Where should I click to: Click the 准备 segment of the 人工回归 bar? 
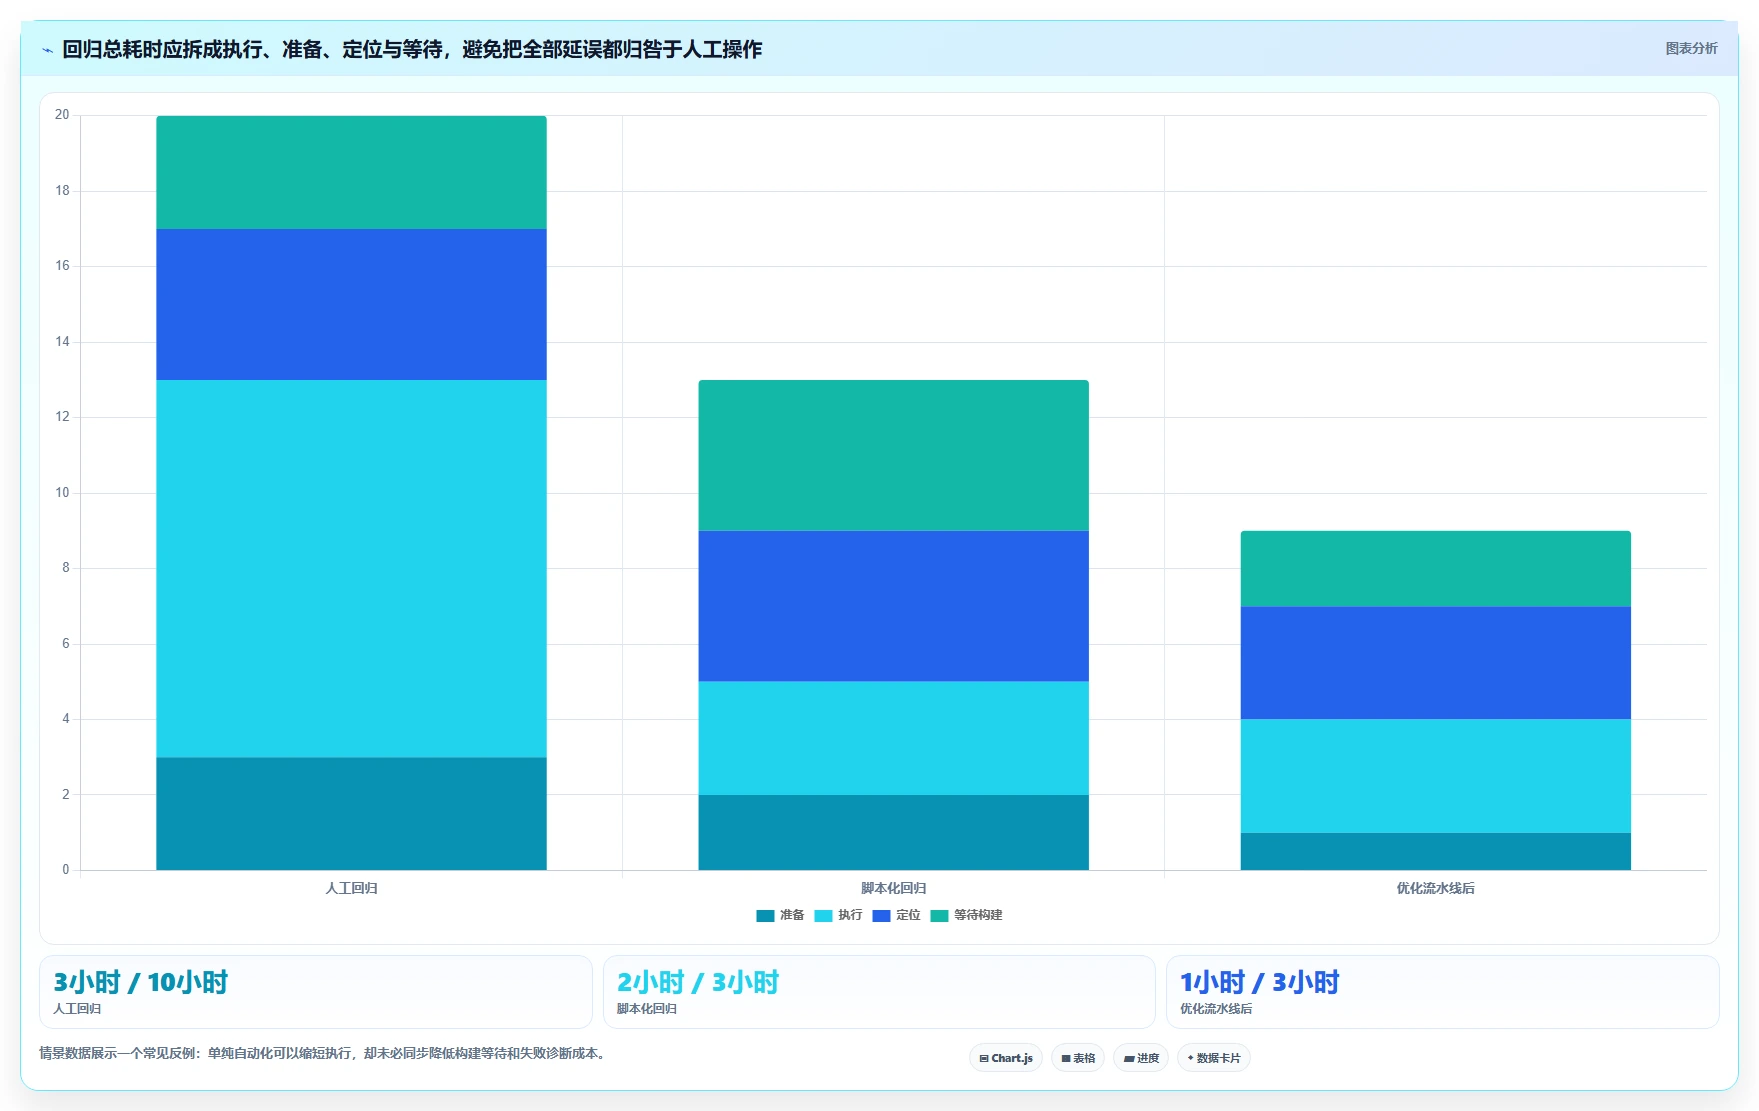pos(351,813)
